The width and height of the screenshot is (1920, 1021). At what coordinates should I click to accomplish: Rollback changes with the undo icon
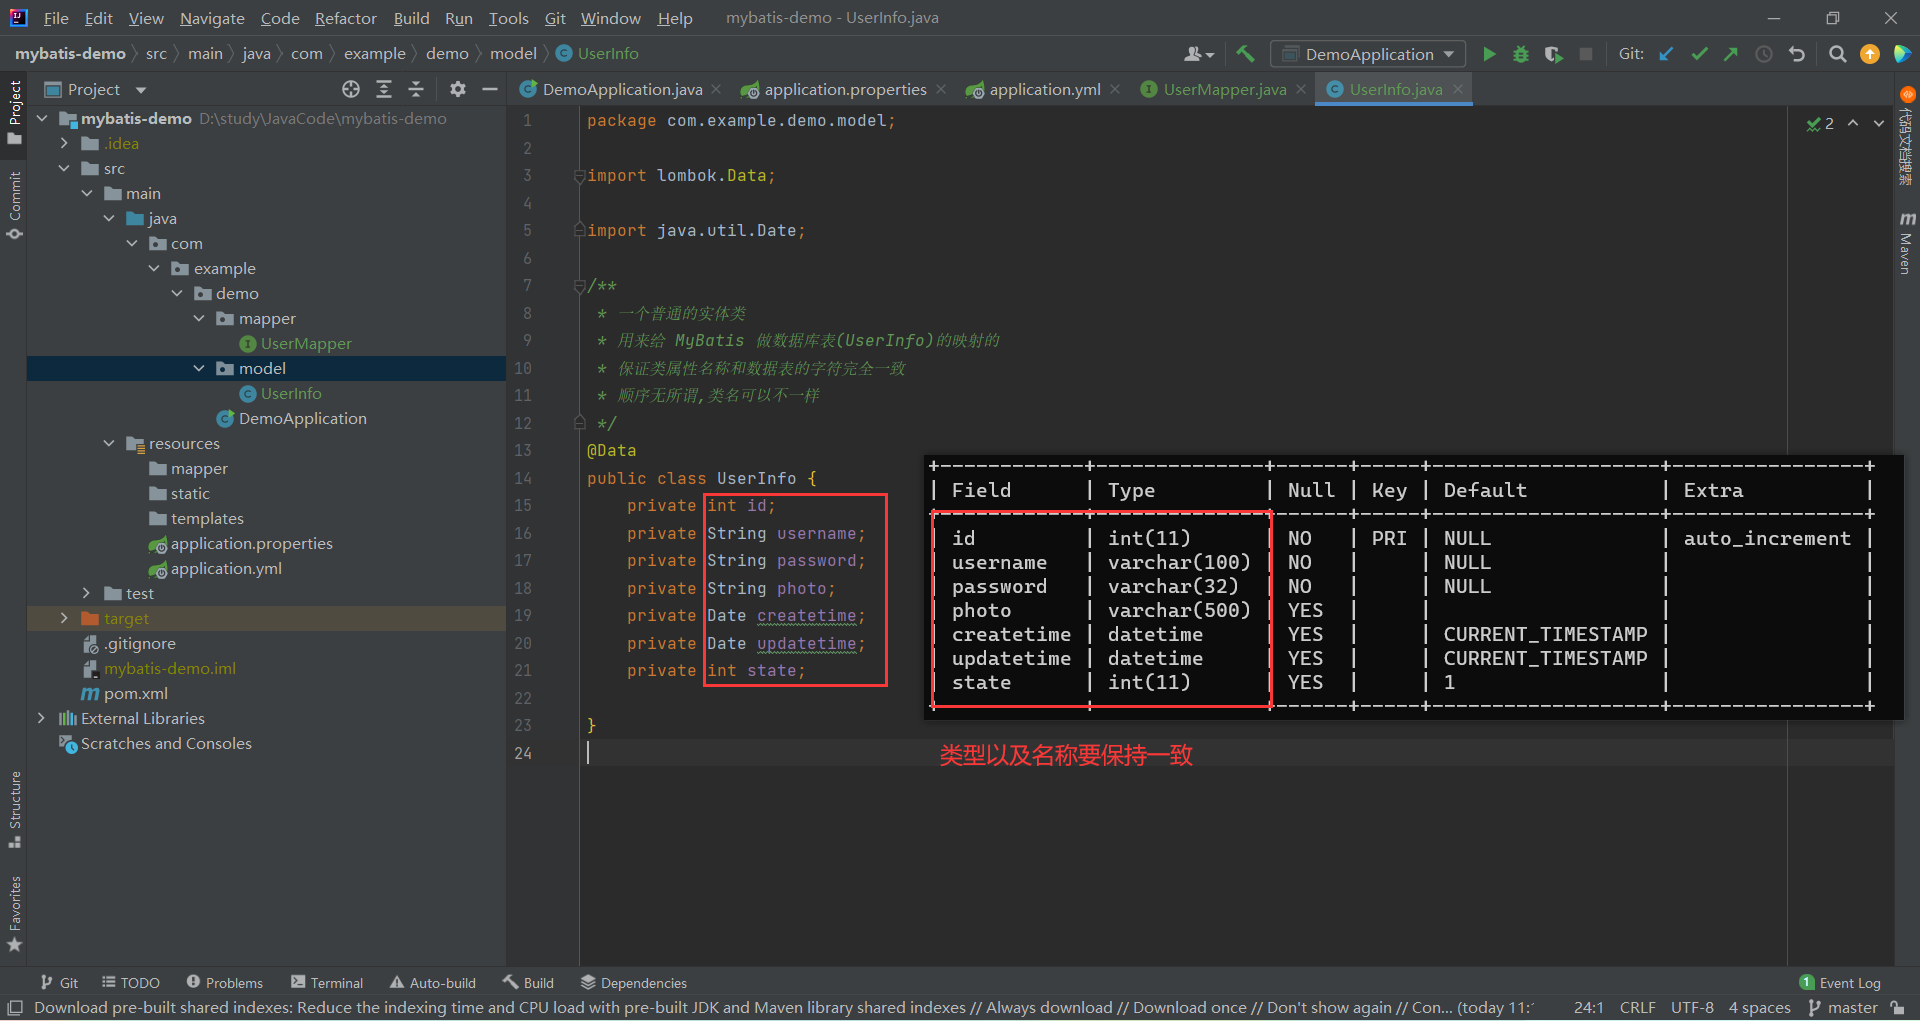click(1797, 54)
